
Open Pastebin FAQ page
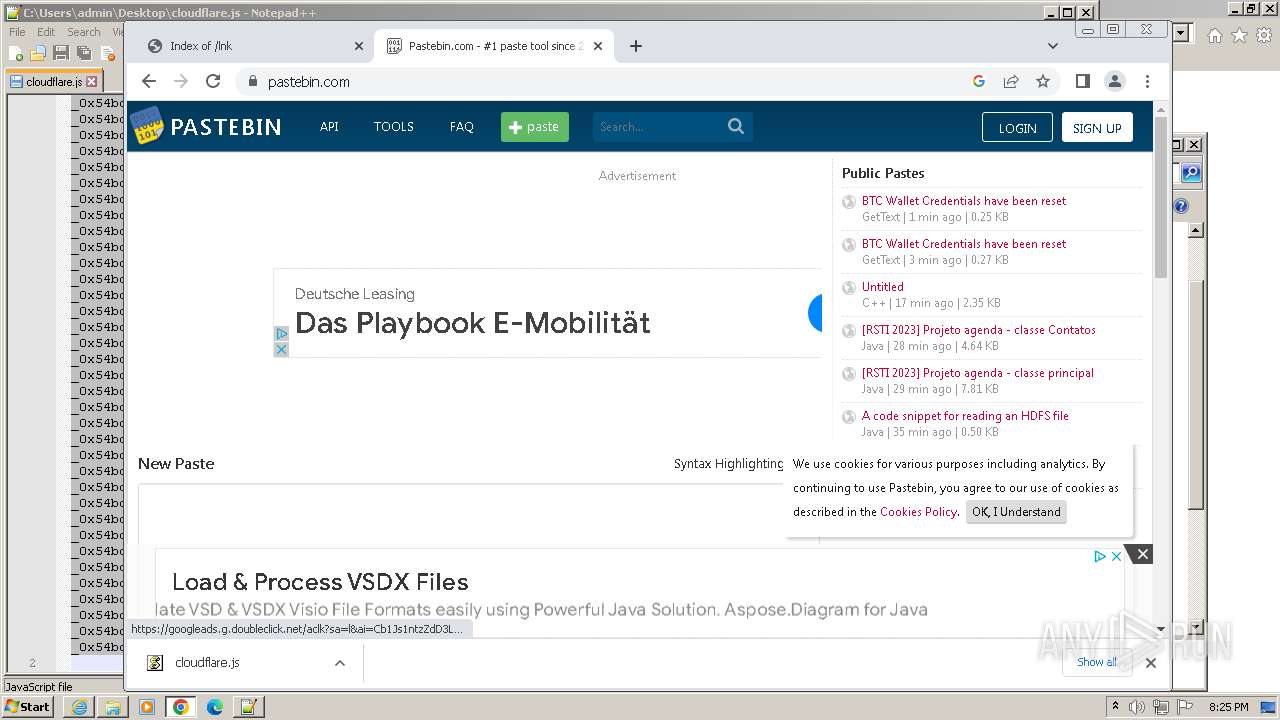pos(461,127)
